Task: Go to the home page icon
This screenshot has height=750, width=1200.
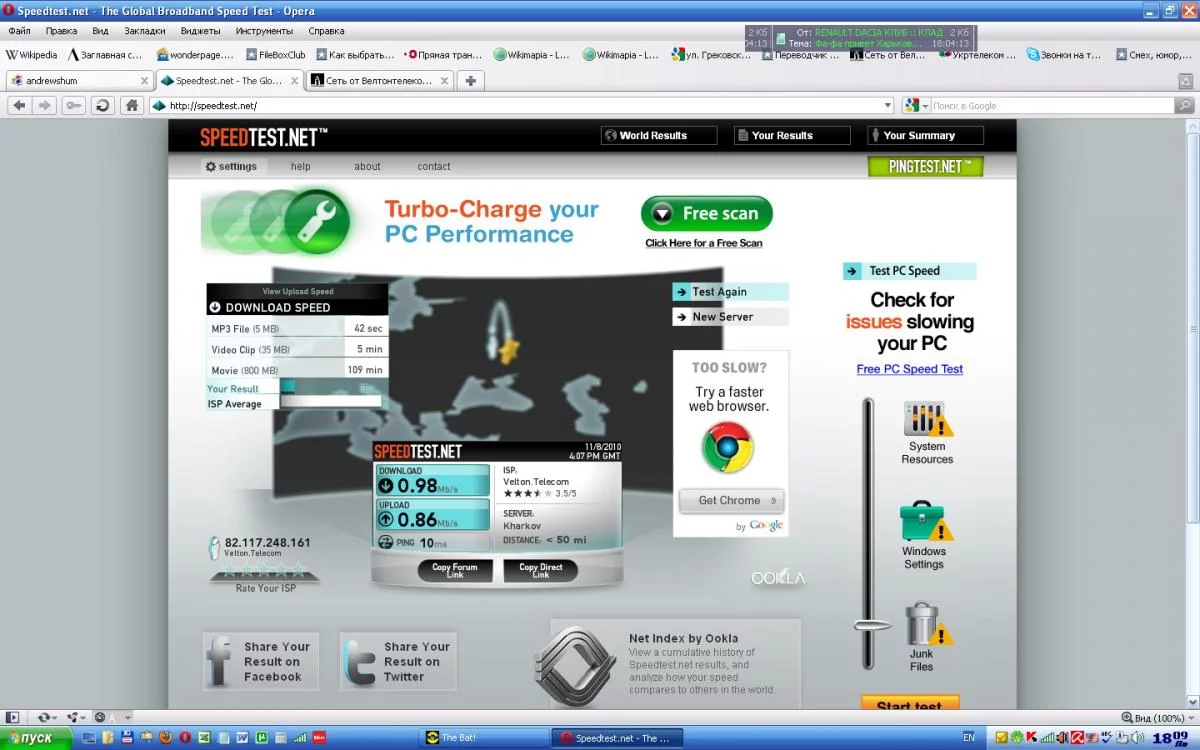Action: point(131,105)
